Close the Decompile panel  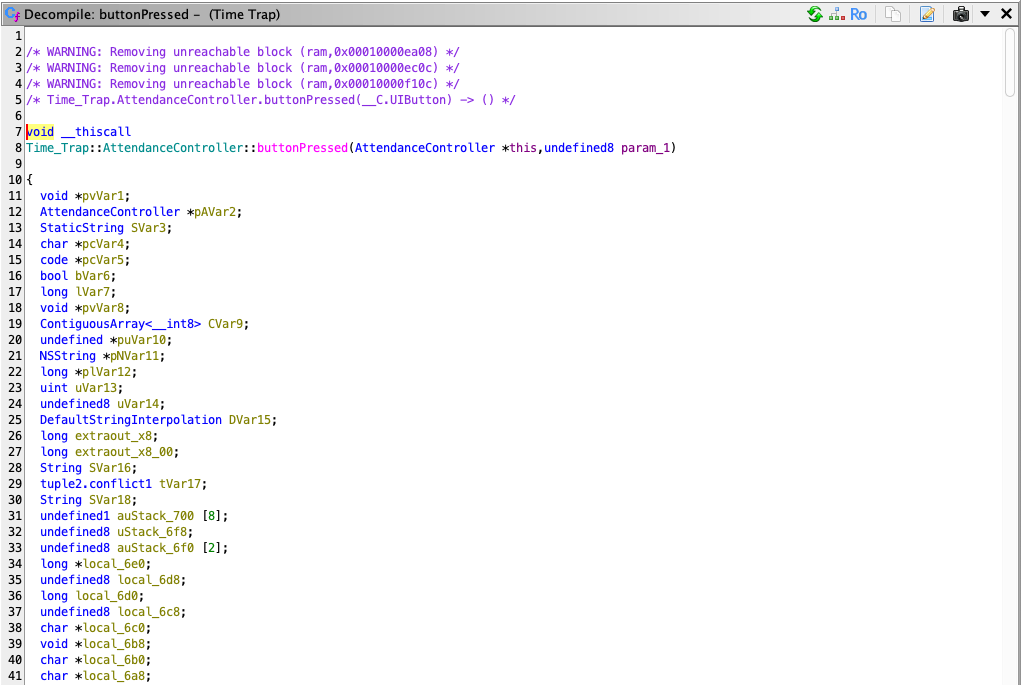tap(1006, 14)
